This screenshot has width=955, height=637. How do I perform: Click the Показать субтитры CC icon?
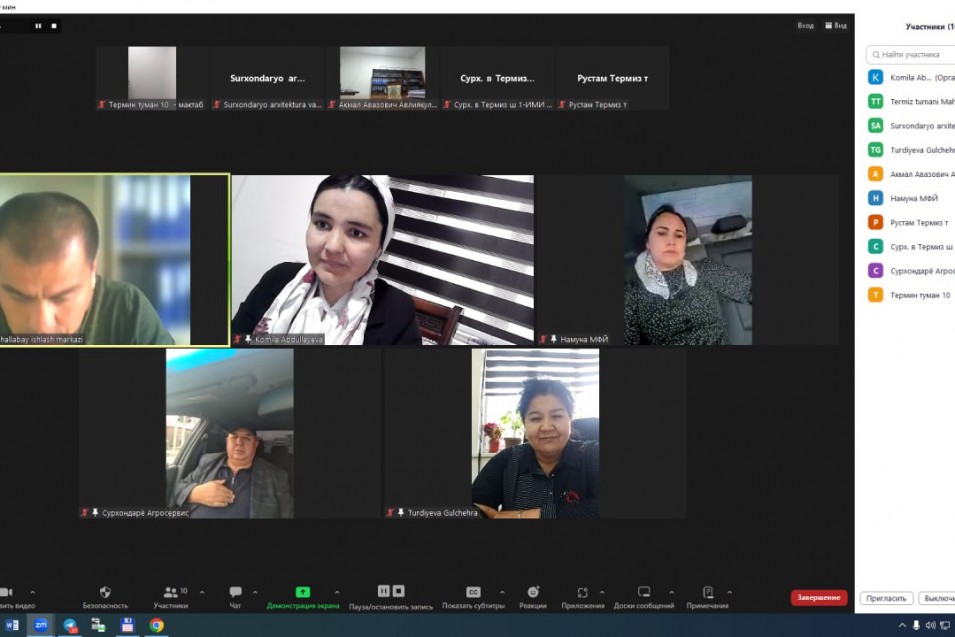point(473,592)
